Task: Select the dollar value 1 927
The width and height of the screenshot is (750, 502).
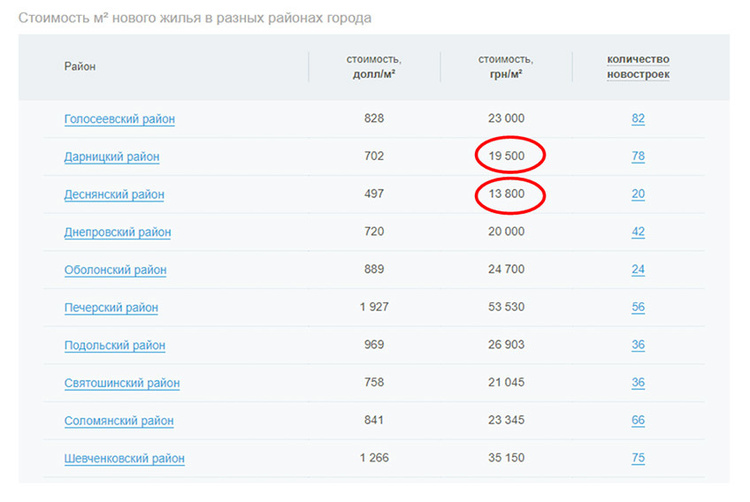Action: coord(374,307)
